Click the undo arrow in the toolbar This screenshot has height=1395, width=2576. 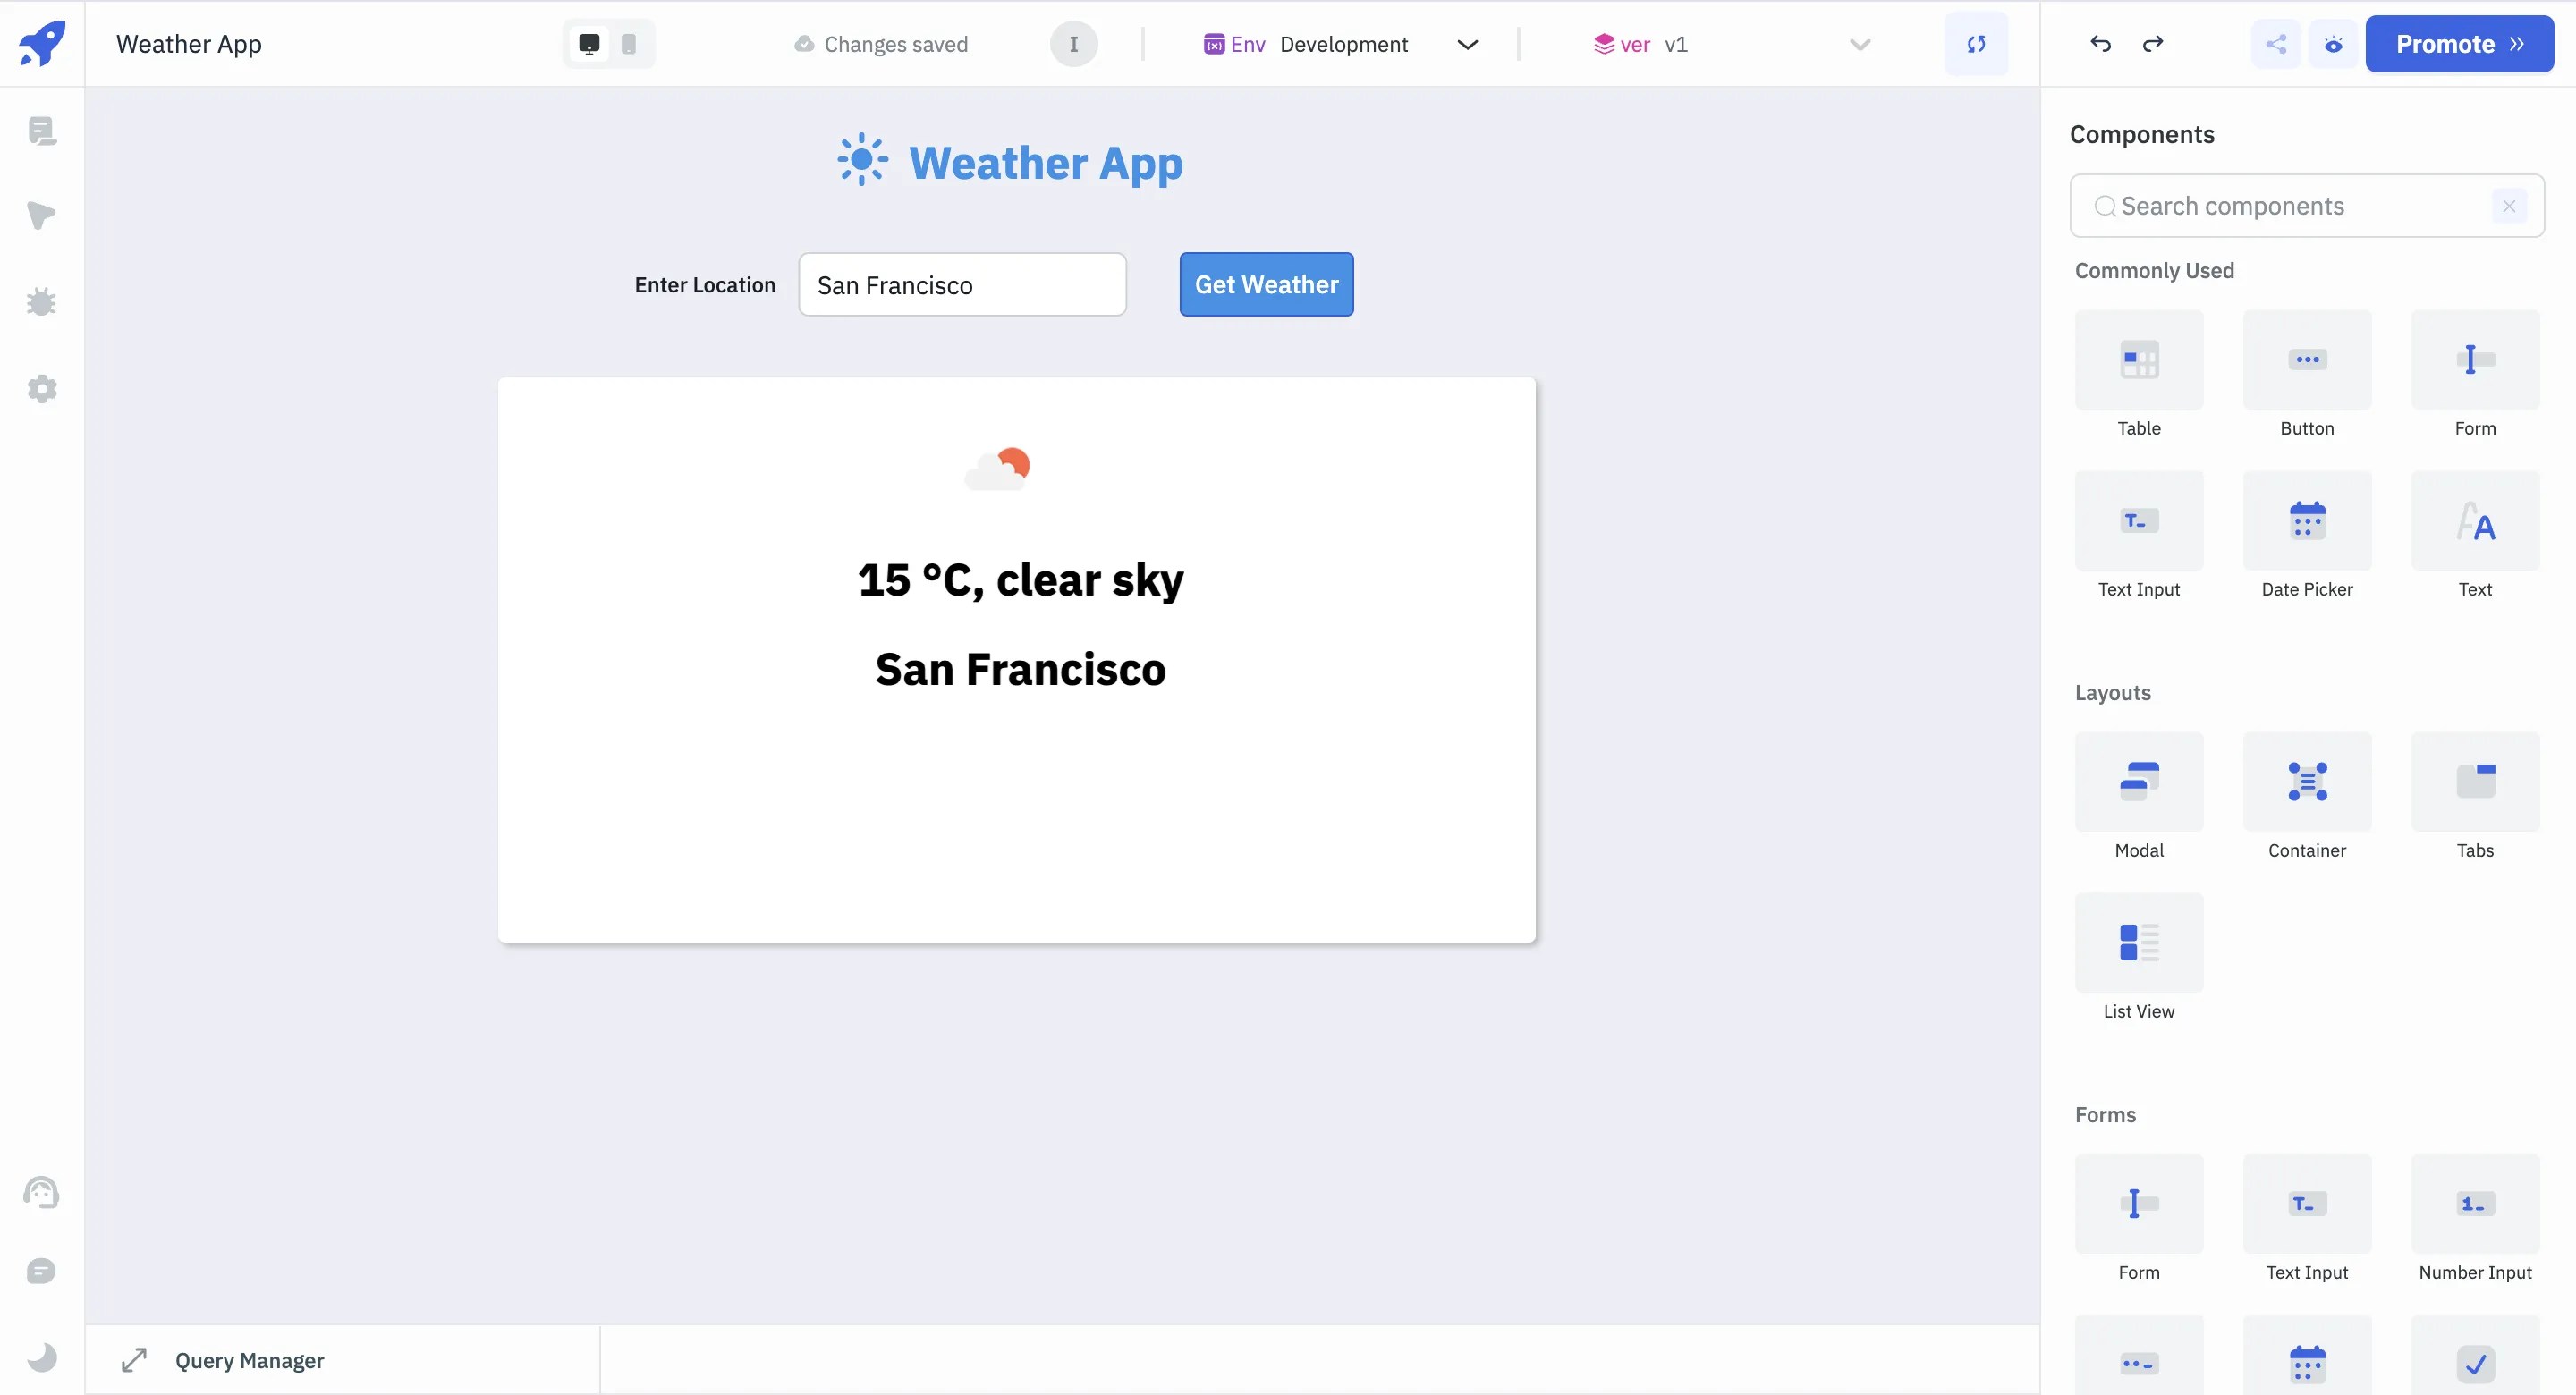pyautogui.click(x=2100, y=44)
